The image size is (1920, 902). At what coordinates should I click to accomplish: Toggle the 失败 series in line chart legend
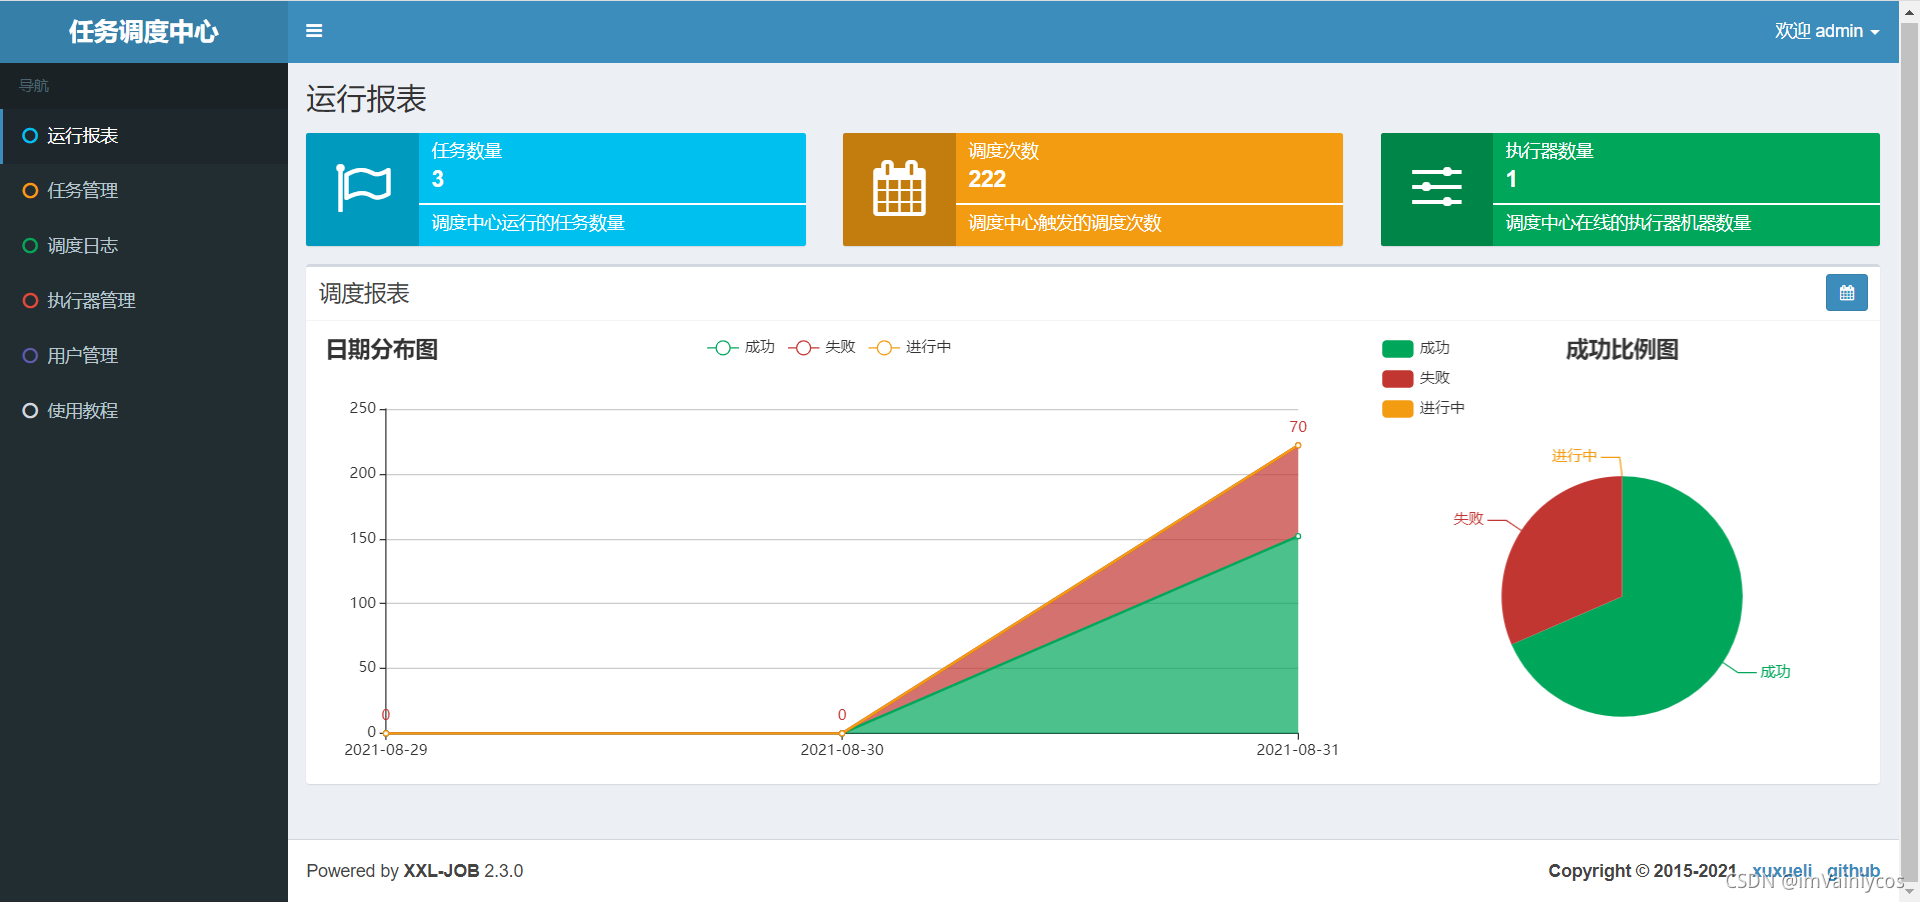click(822, 347)
